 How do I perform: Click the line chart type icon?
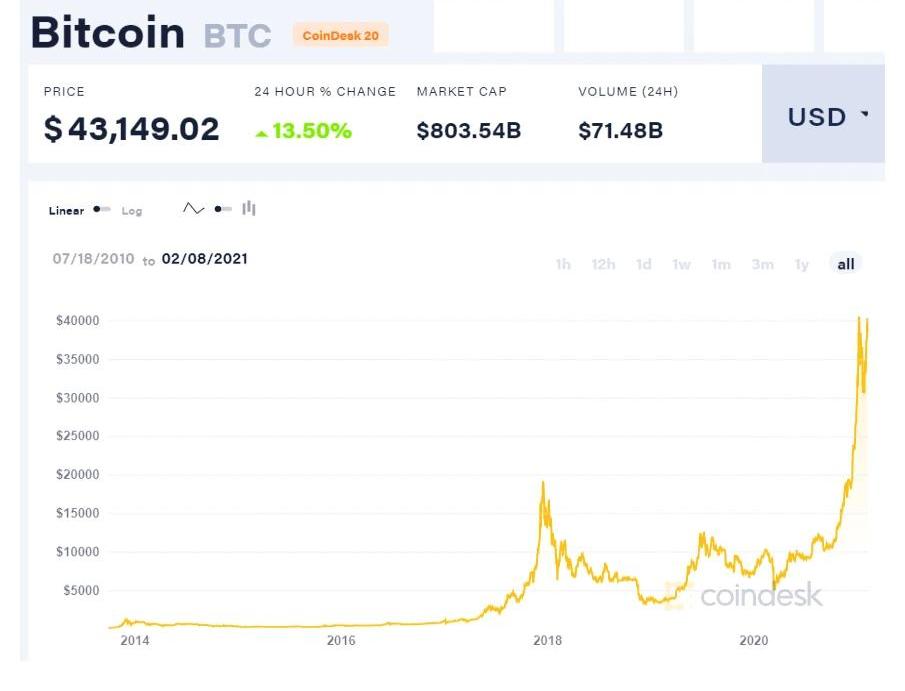(x=193, y=209)
